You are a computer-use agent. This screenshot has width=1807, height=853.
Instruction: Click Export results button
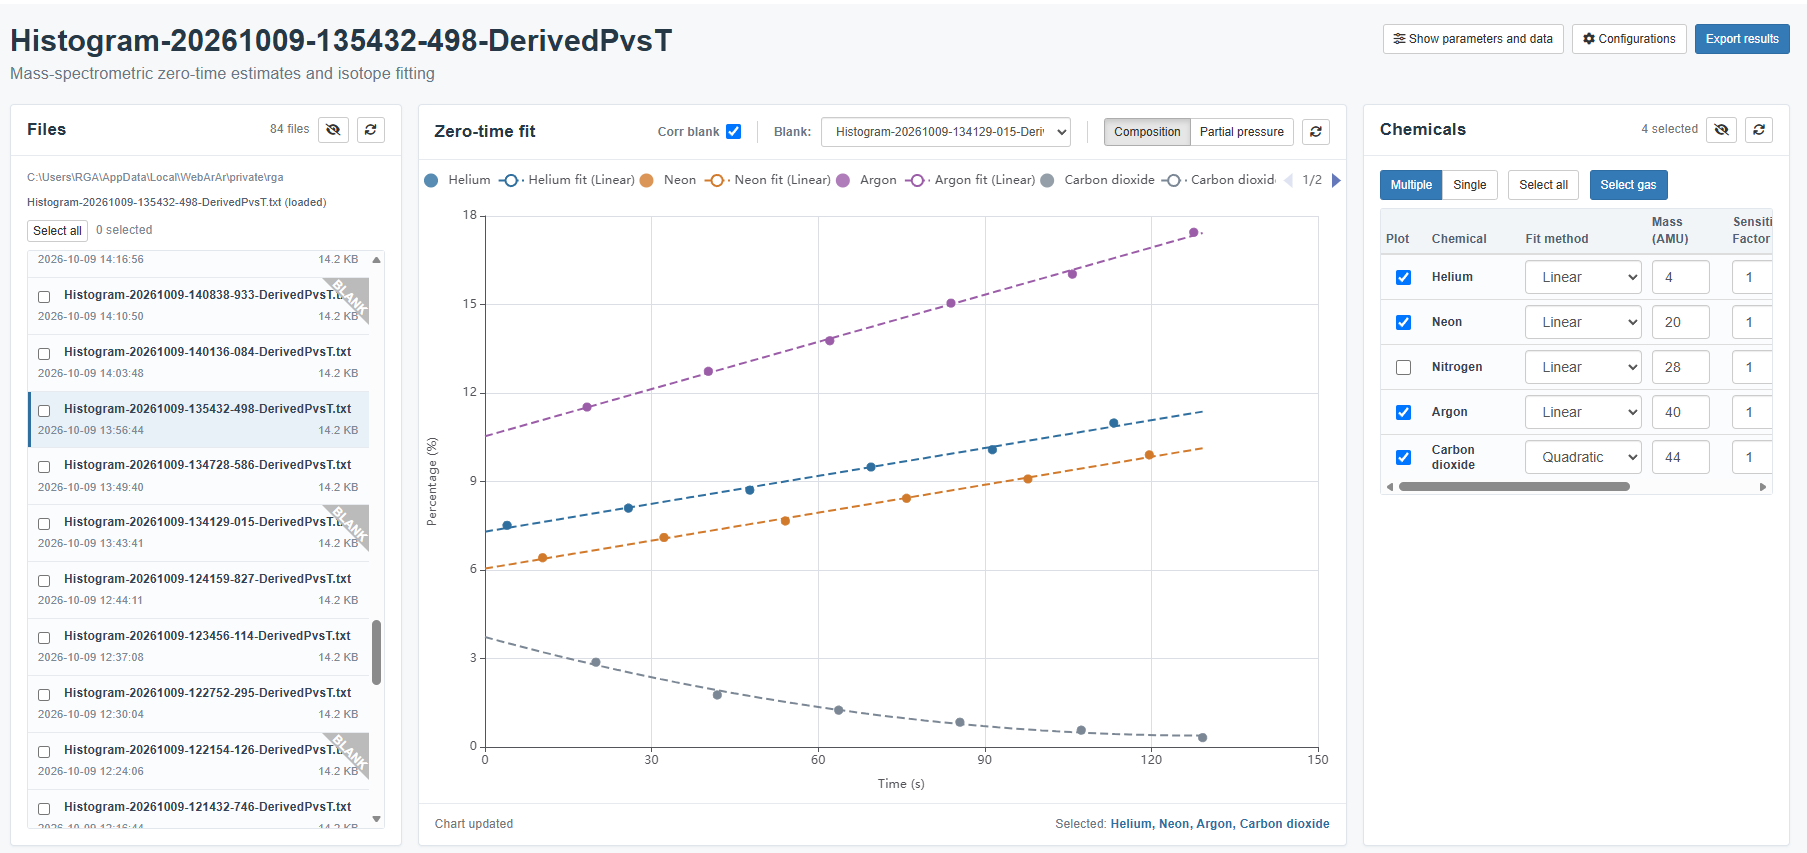click(x=1742, y=39)
